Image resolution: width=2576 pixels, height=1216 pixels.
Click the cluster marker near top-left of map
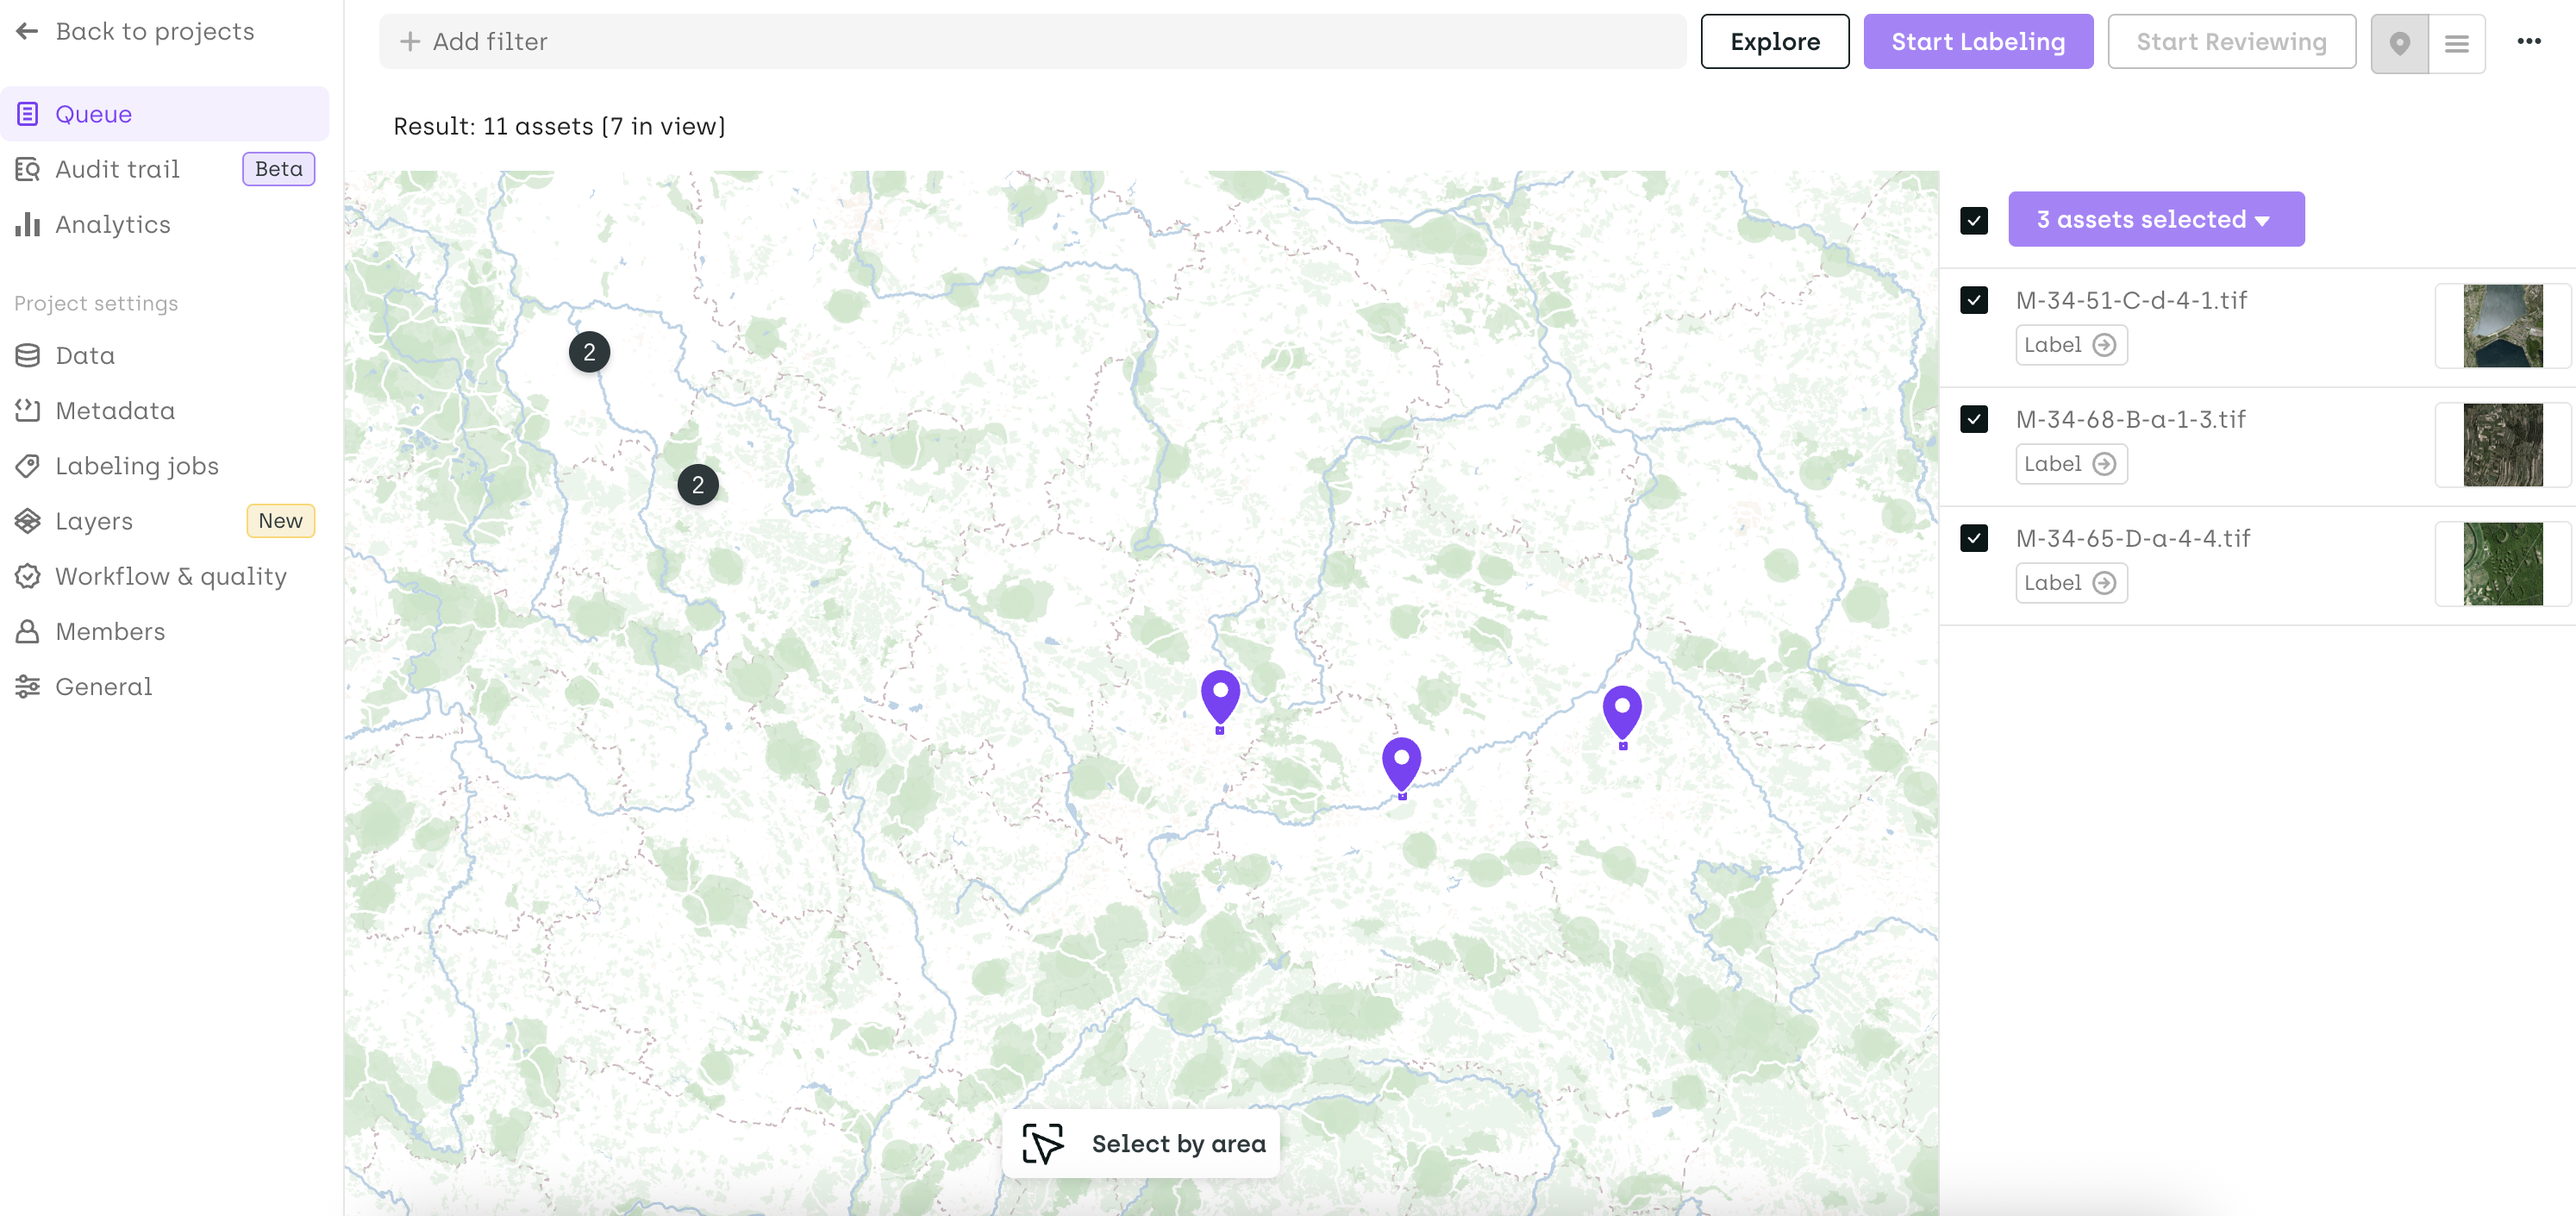[589, 352]
